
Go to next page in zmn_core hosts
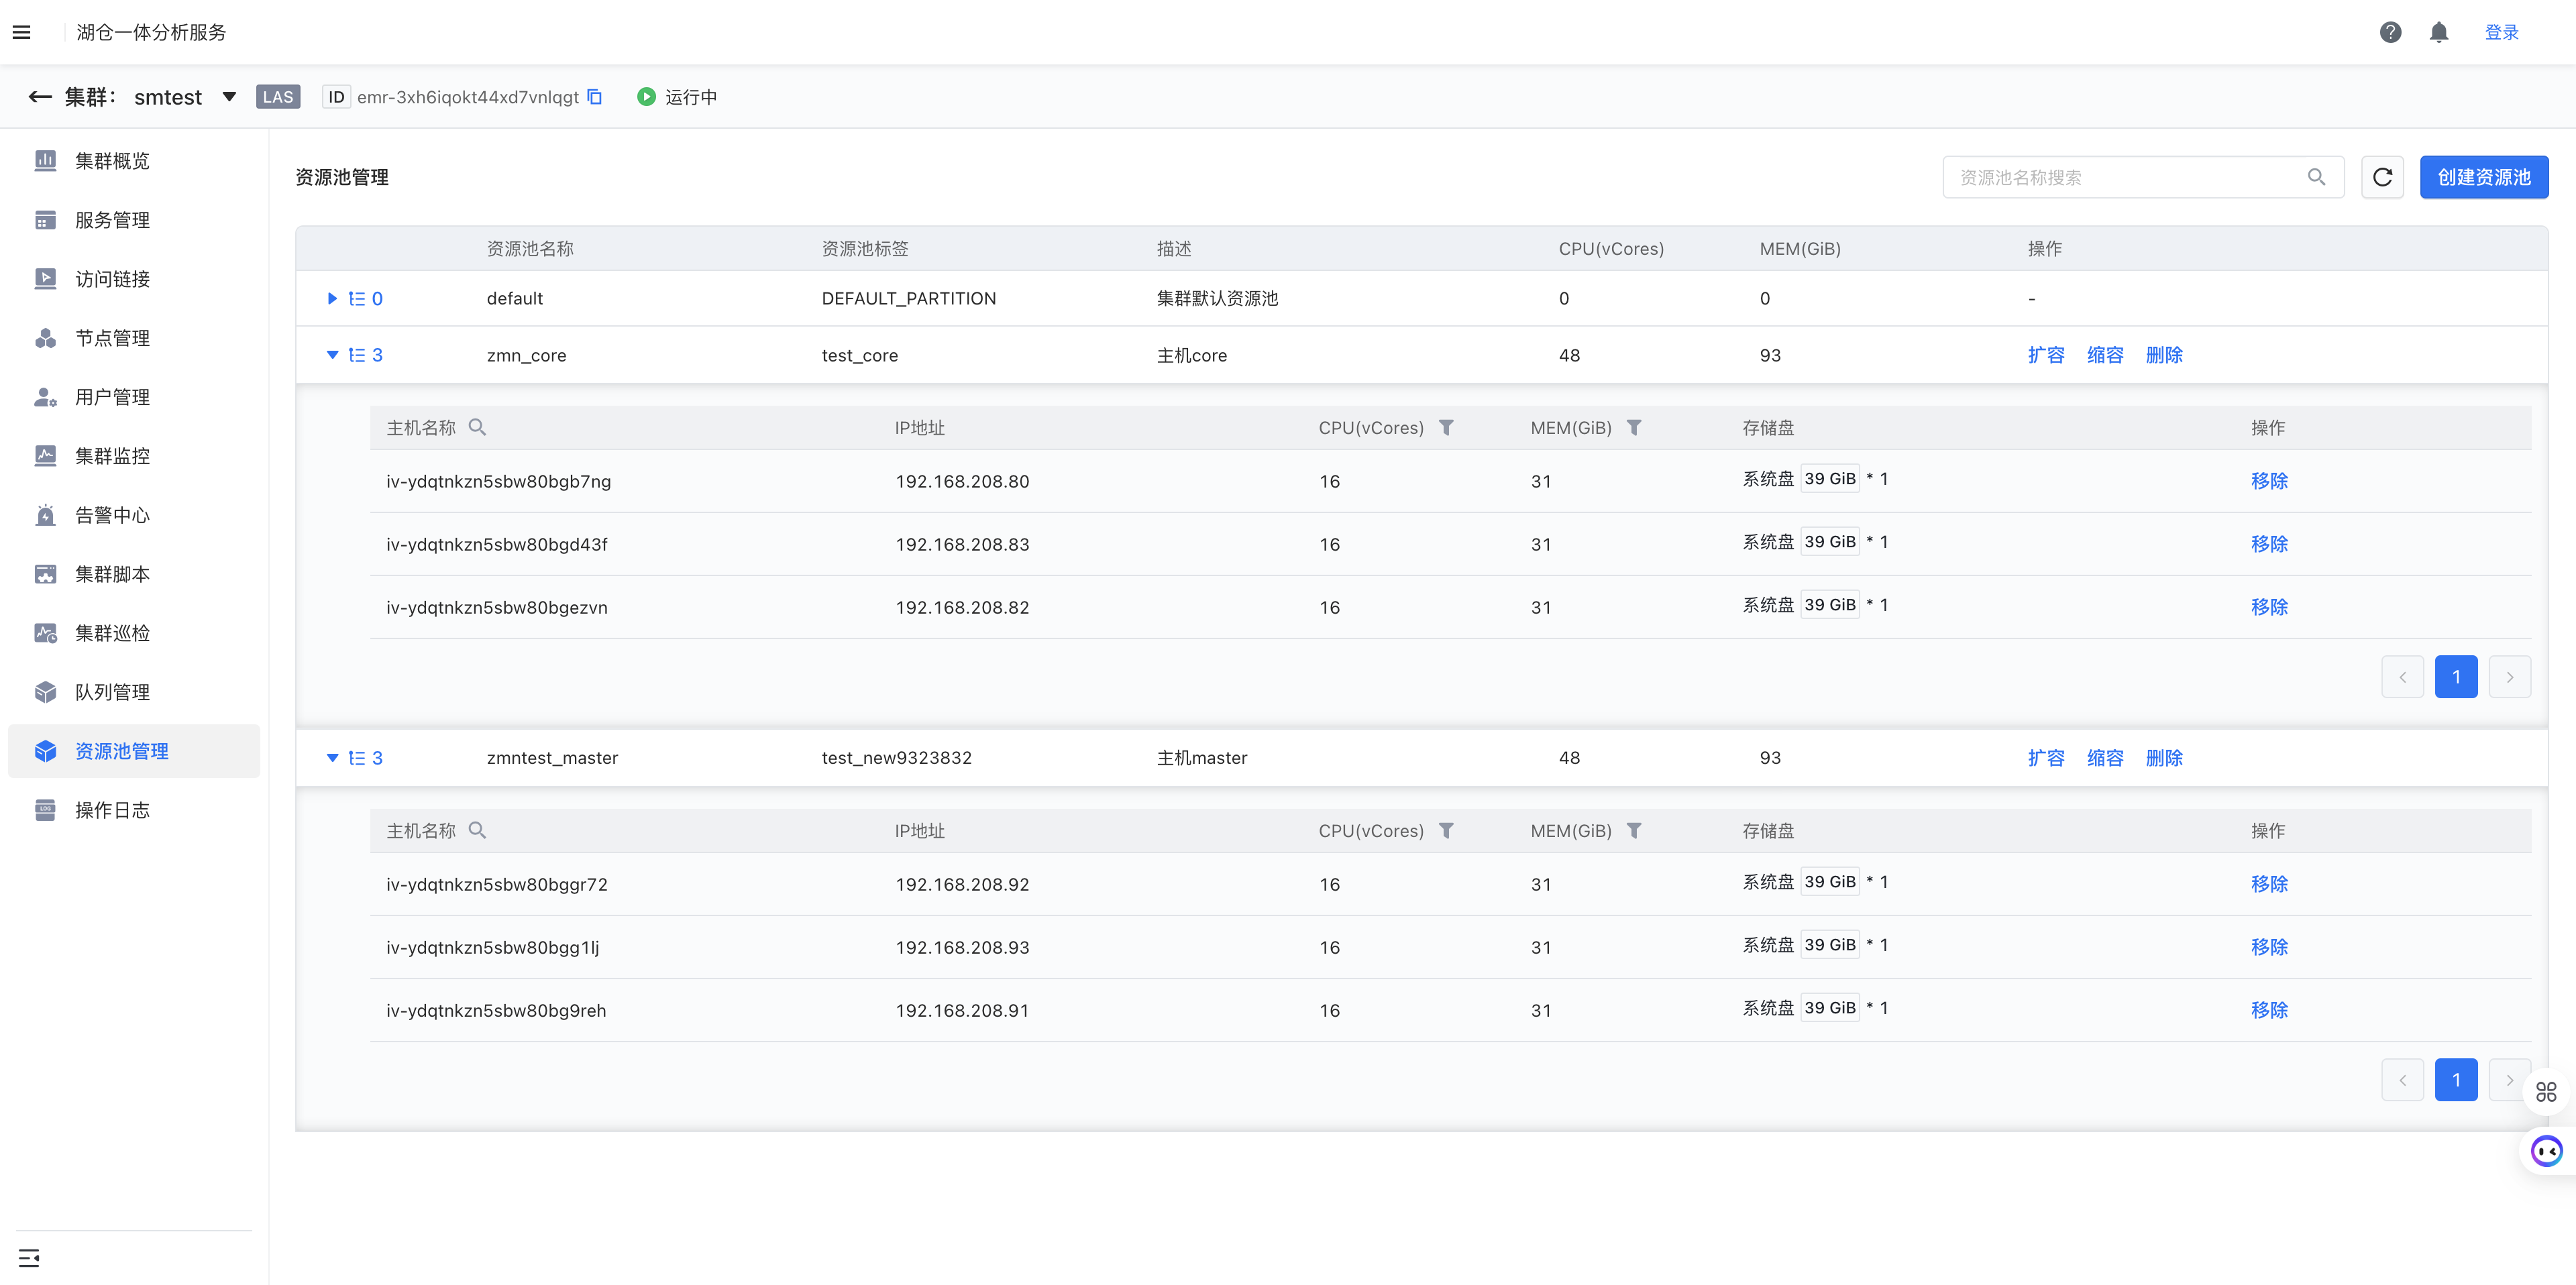(x=2510, y=677)
